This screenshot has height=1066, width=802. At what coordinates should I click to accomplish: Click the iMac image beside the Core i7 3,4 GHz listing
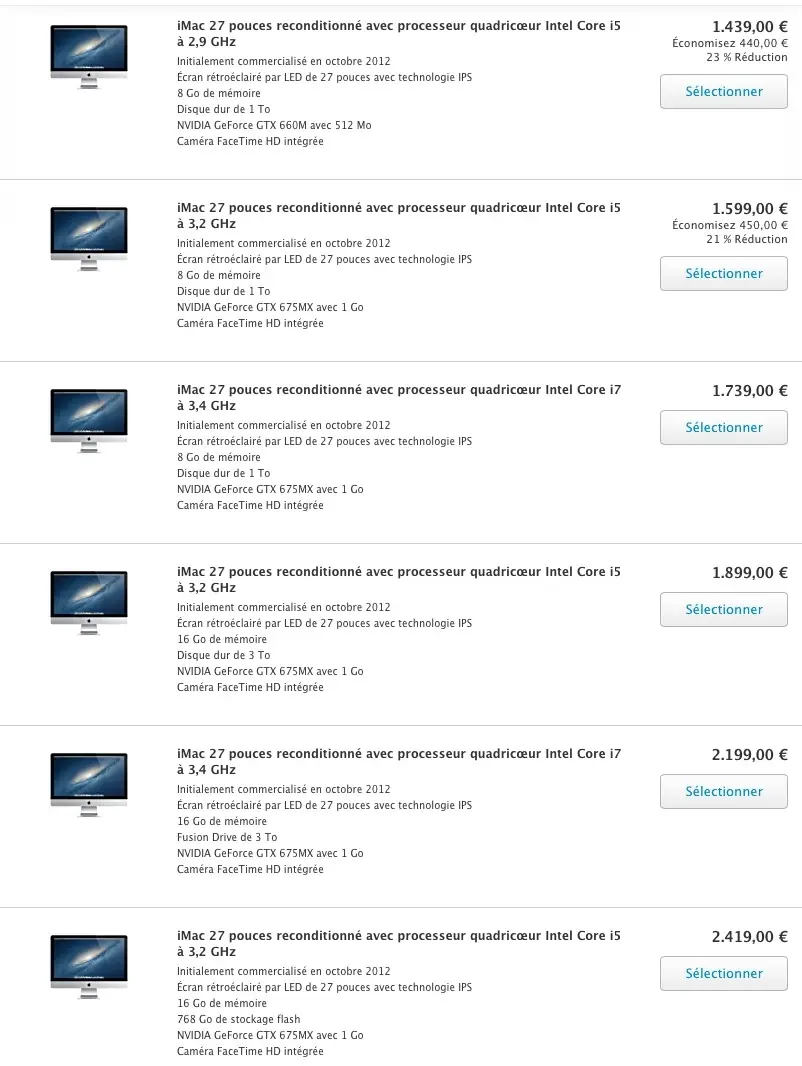88,421
